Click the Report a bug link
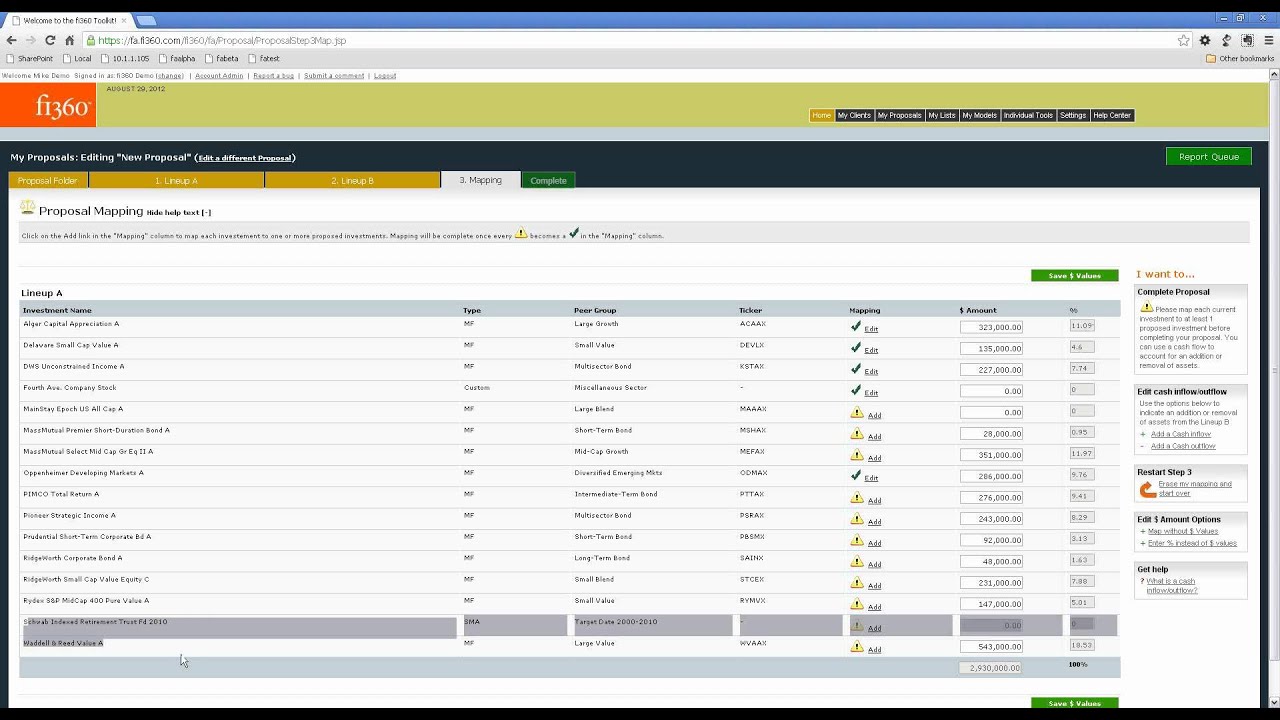 tap(273, 76)
